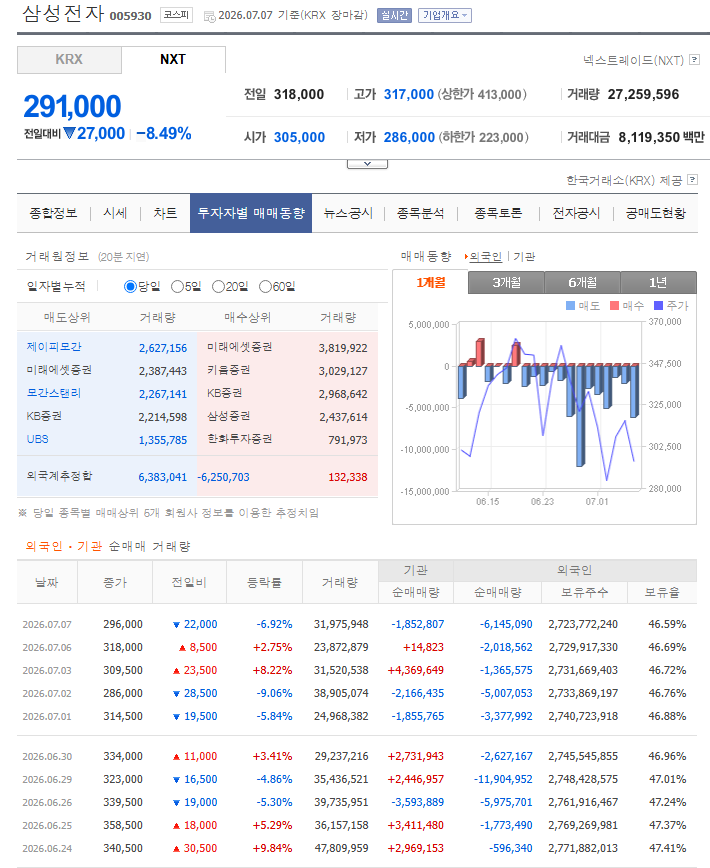Screen dimensions: 710x868
Task: Click the 시가 value 305,000
Action: click(299, 137)
